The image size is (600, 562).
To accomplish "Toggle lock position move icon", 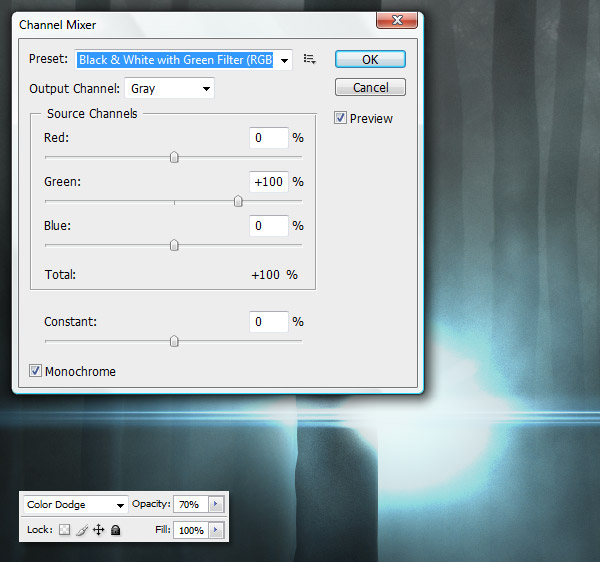I will tap(98, 530).
